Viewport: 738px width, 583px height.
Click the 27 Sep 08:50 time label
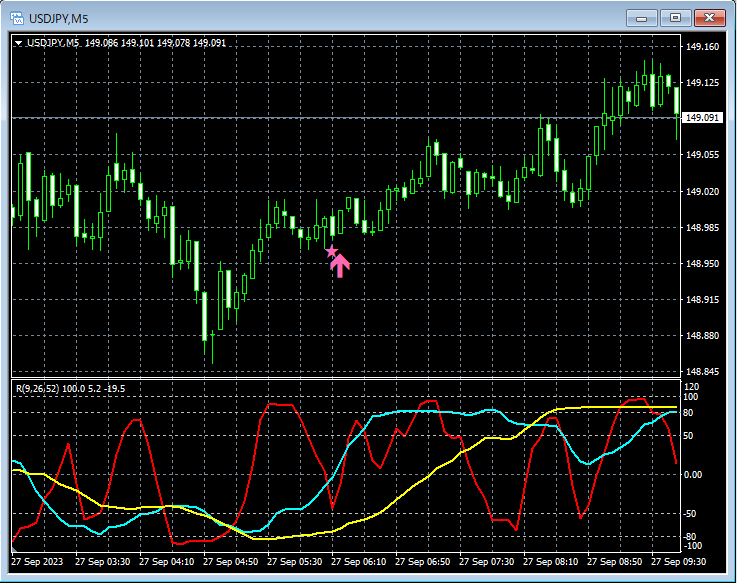(x=615, y=562)
